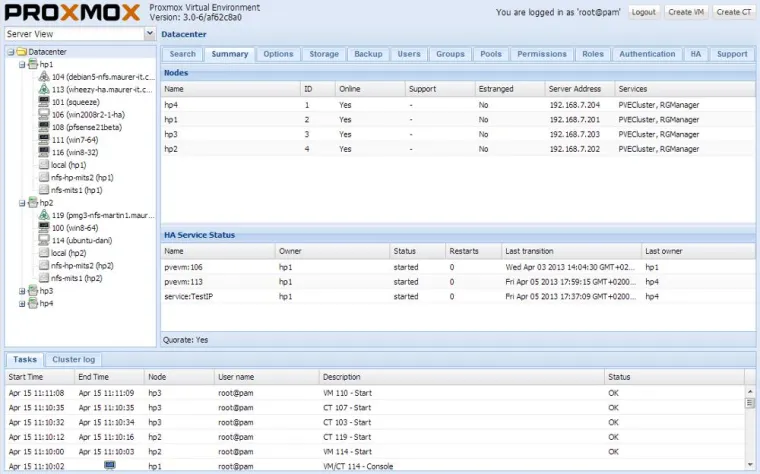Screen dimensions: 760x474
Task: Switch to the Storage tab
Action: point(323,54)
